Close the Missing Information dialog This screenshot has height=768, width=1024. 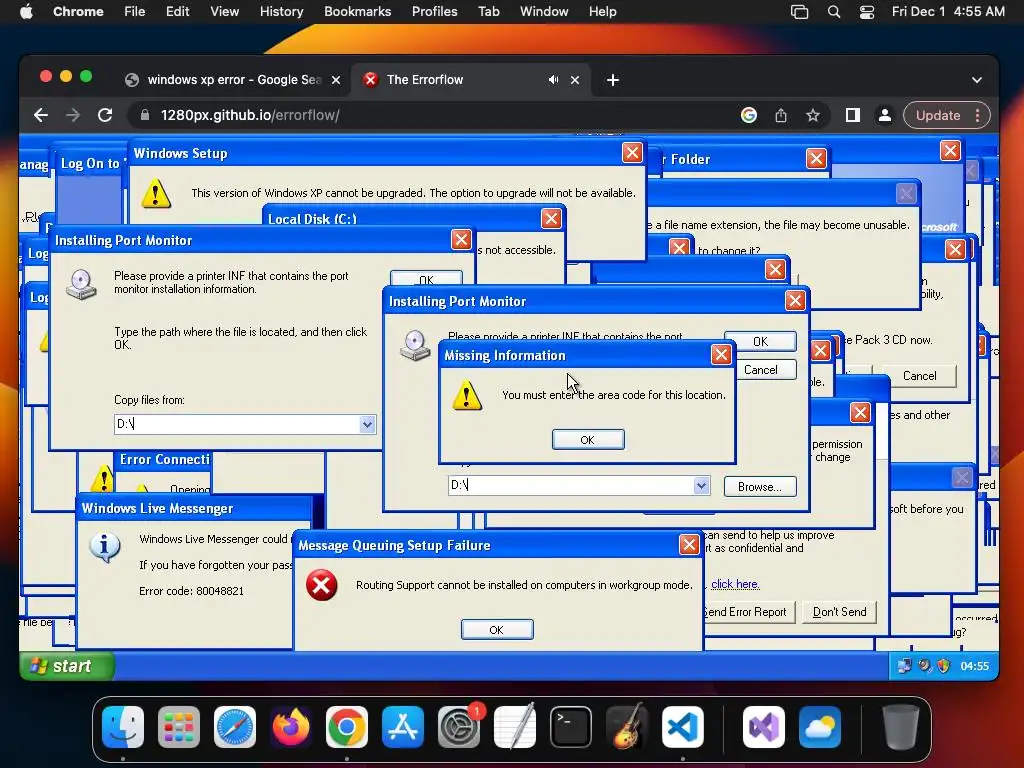721,355
